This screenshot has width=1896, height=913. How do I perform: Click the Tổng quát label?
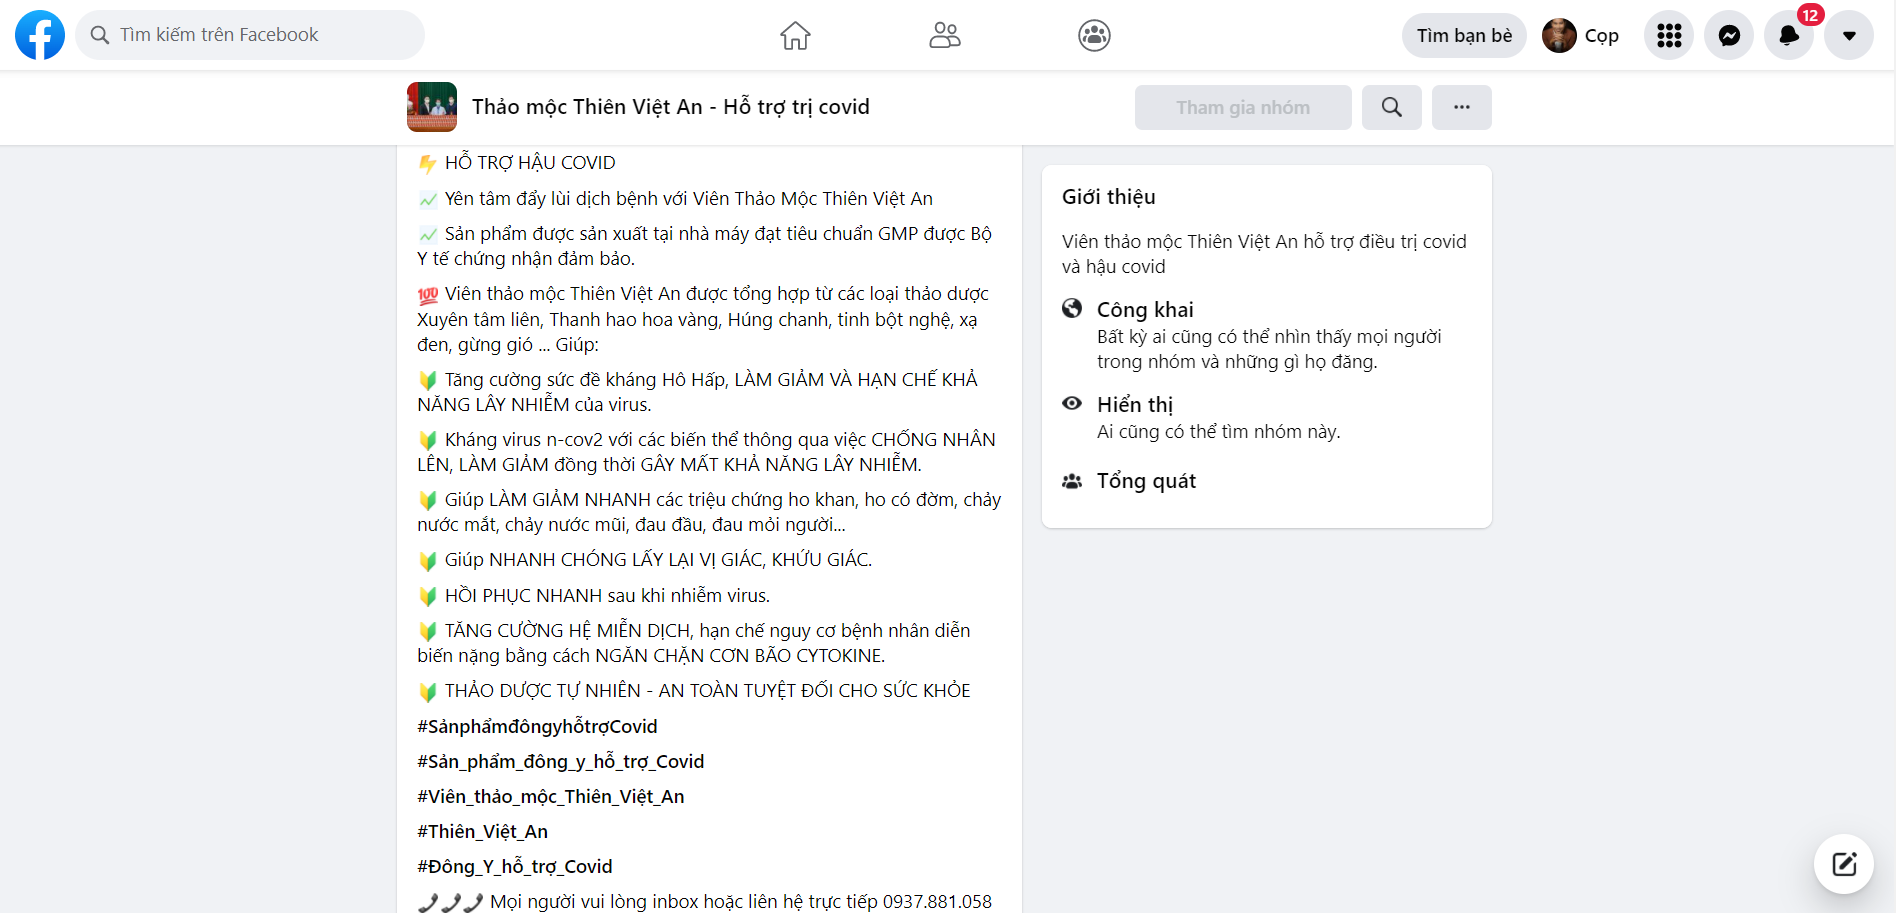1146,481
